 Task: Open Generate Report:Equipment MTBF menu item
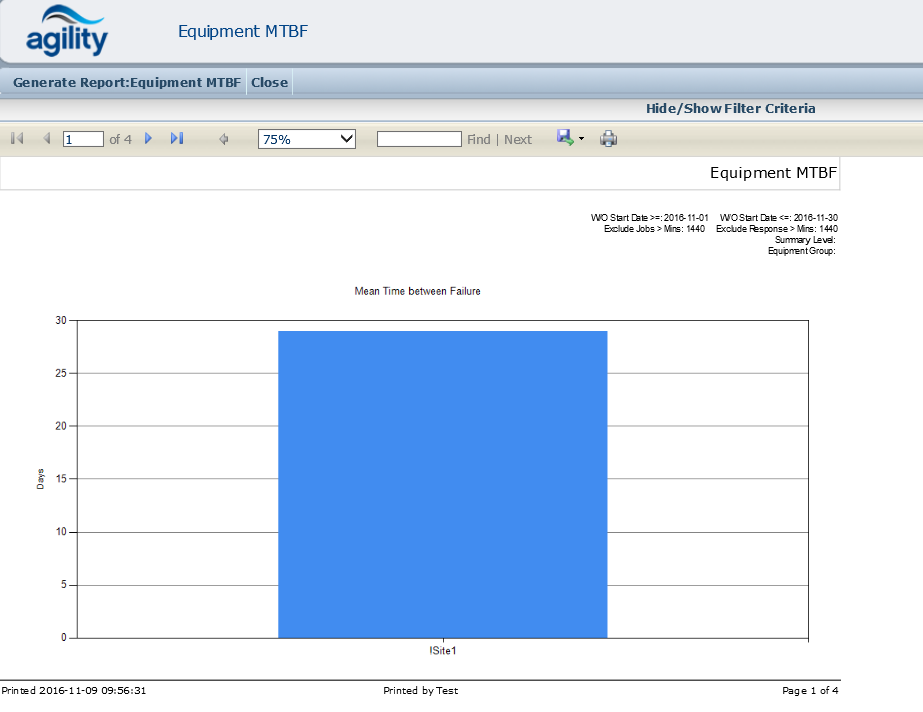click(x=127, y=83)
